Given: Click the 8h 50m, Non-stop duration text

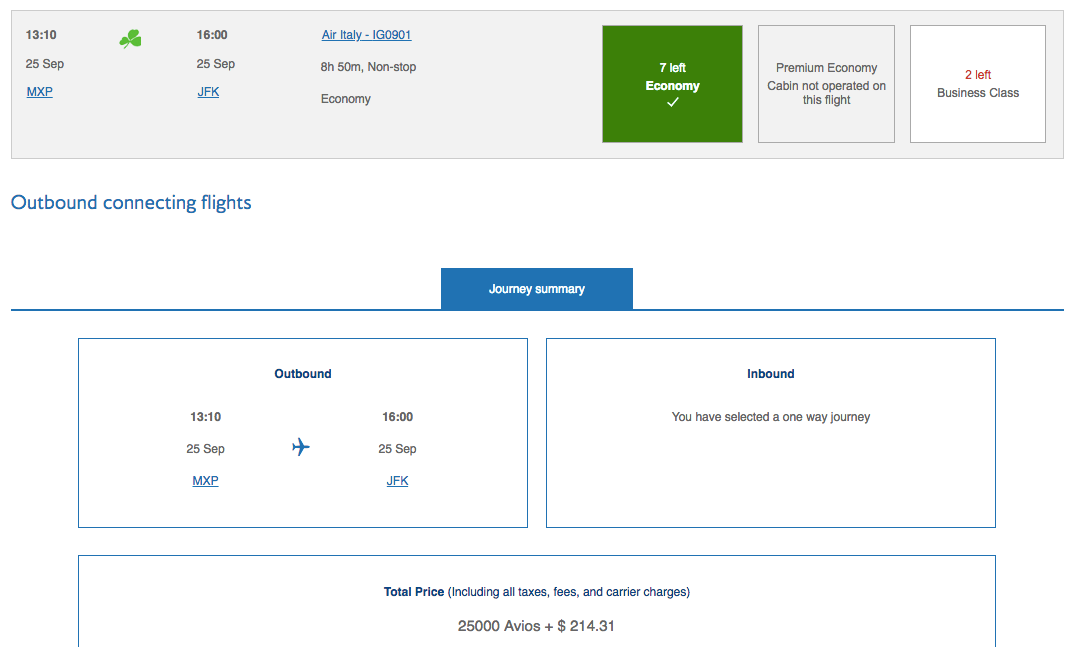Looking at the screenshot, I should click(368, 67).
